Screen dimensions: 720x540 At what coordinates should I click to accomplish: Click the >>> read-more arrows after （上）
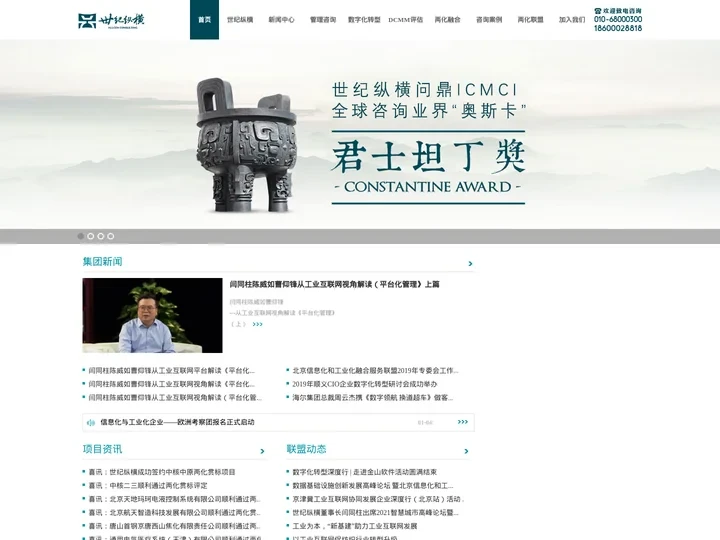click(258, 324)
